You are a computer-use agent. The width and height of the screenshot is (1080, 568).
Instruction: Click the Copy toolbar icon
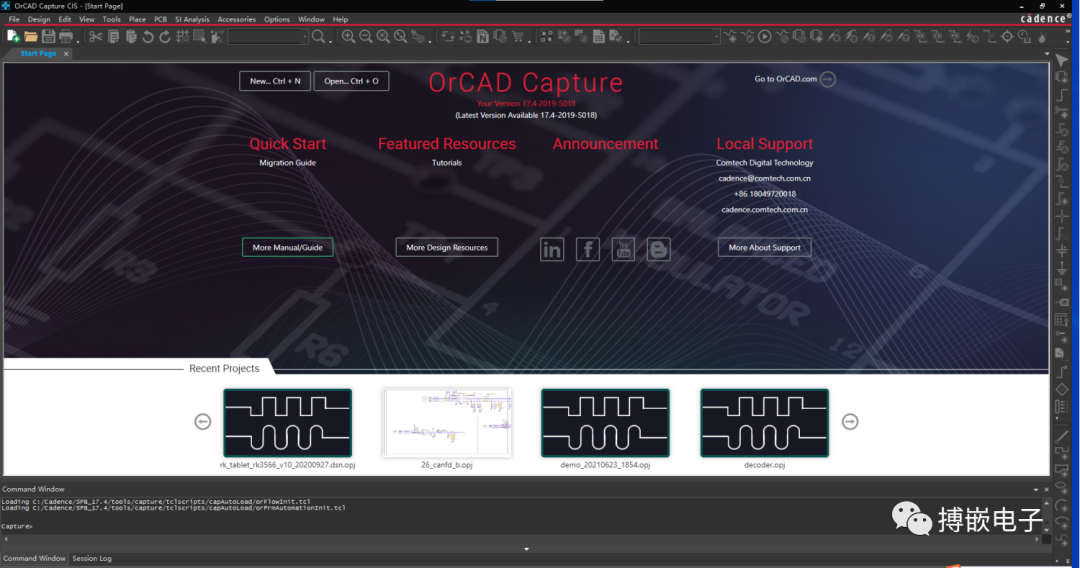[114, 36]
